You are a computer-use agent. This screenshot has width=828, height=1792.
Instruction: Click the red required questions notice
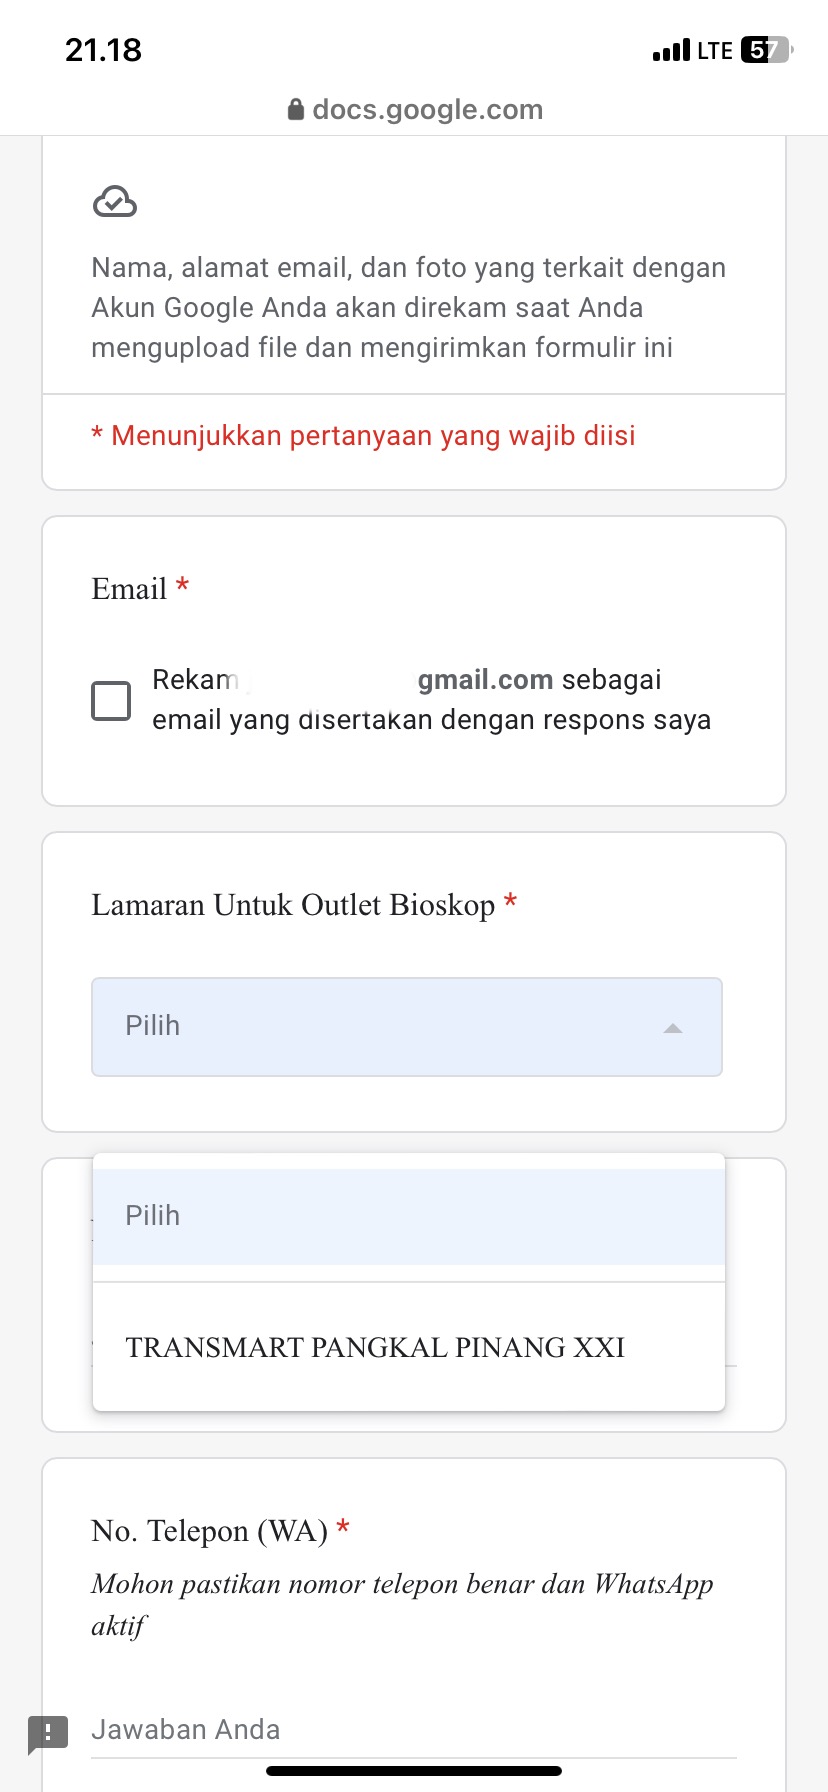click(x=364, y=436)
